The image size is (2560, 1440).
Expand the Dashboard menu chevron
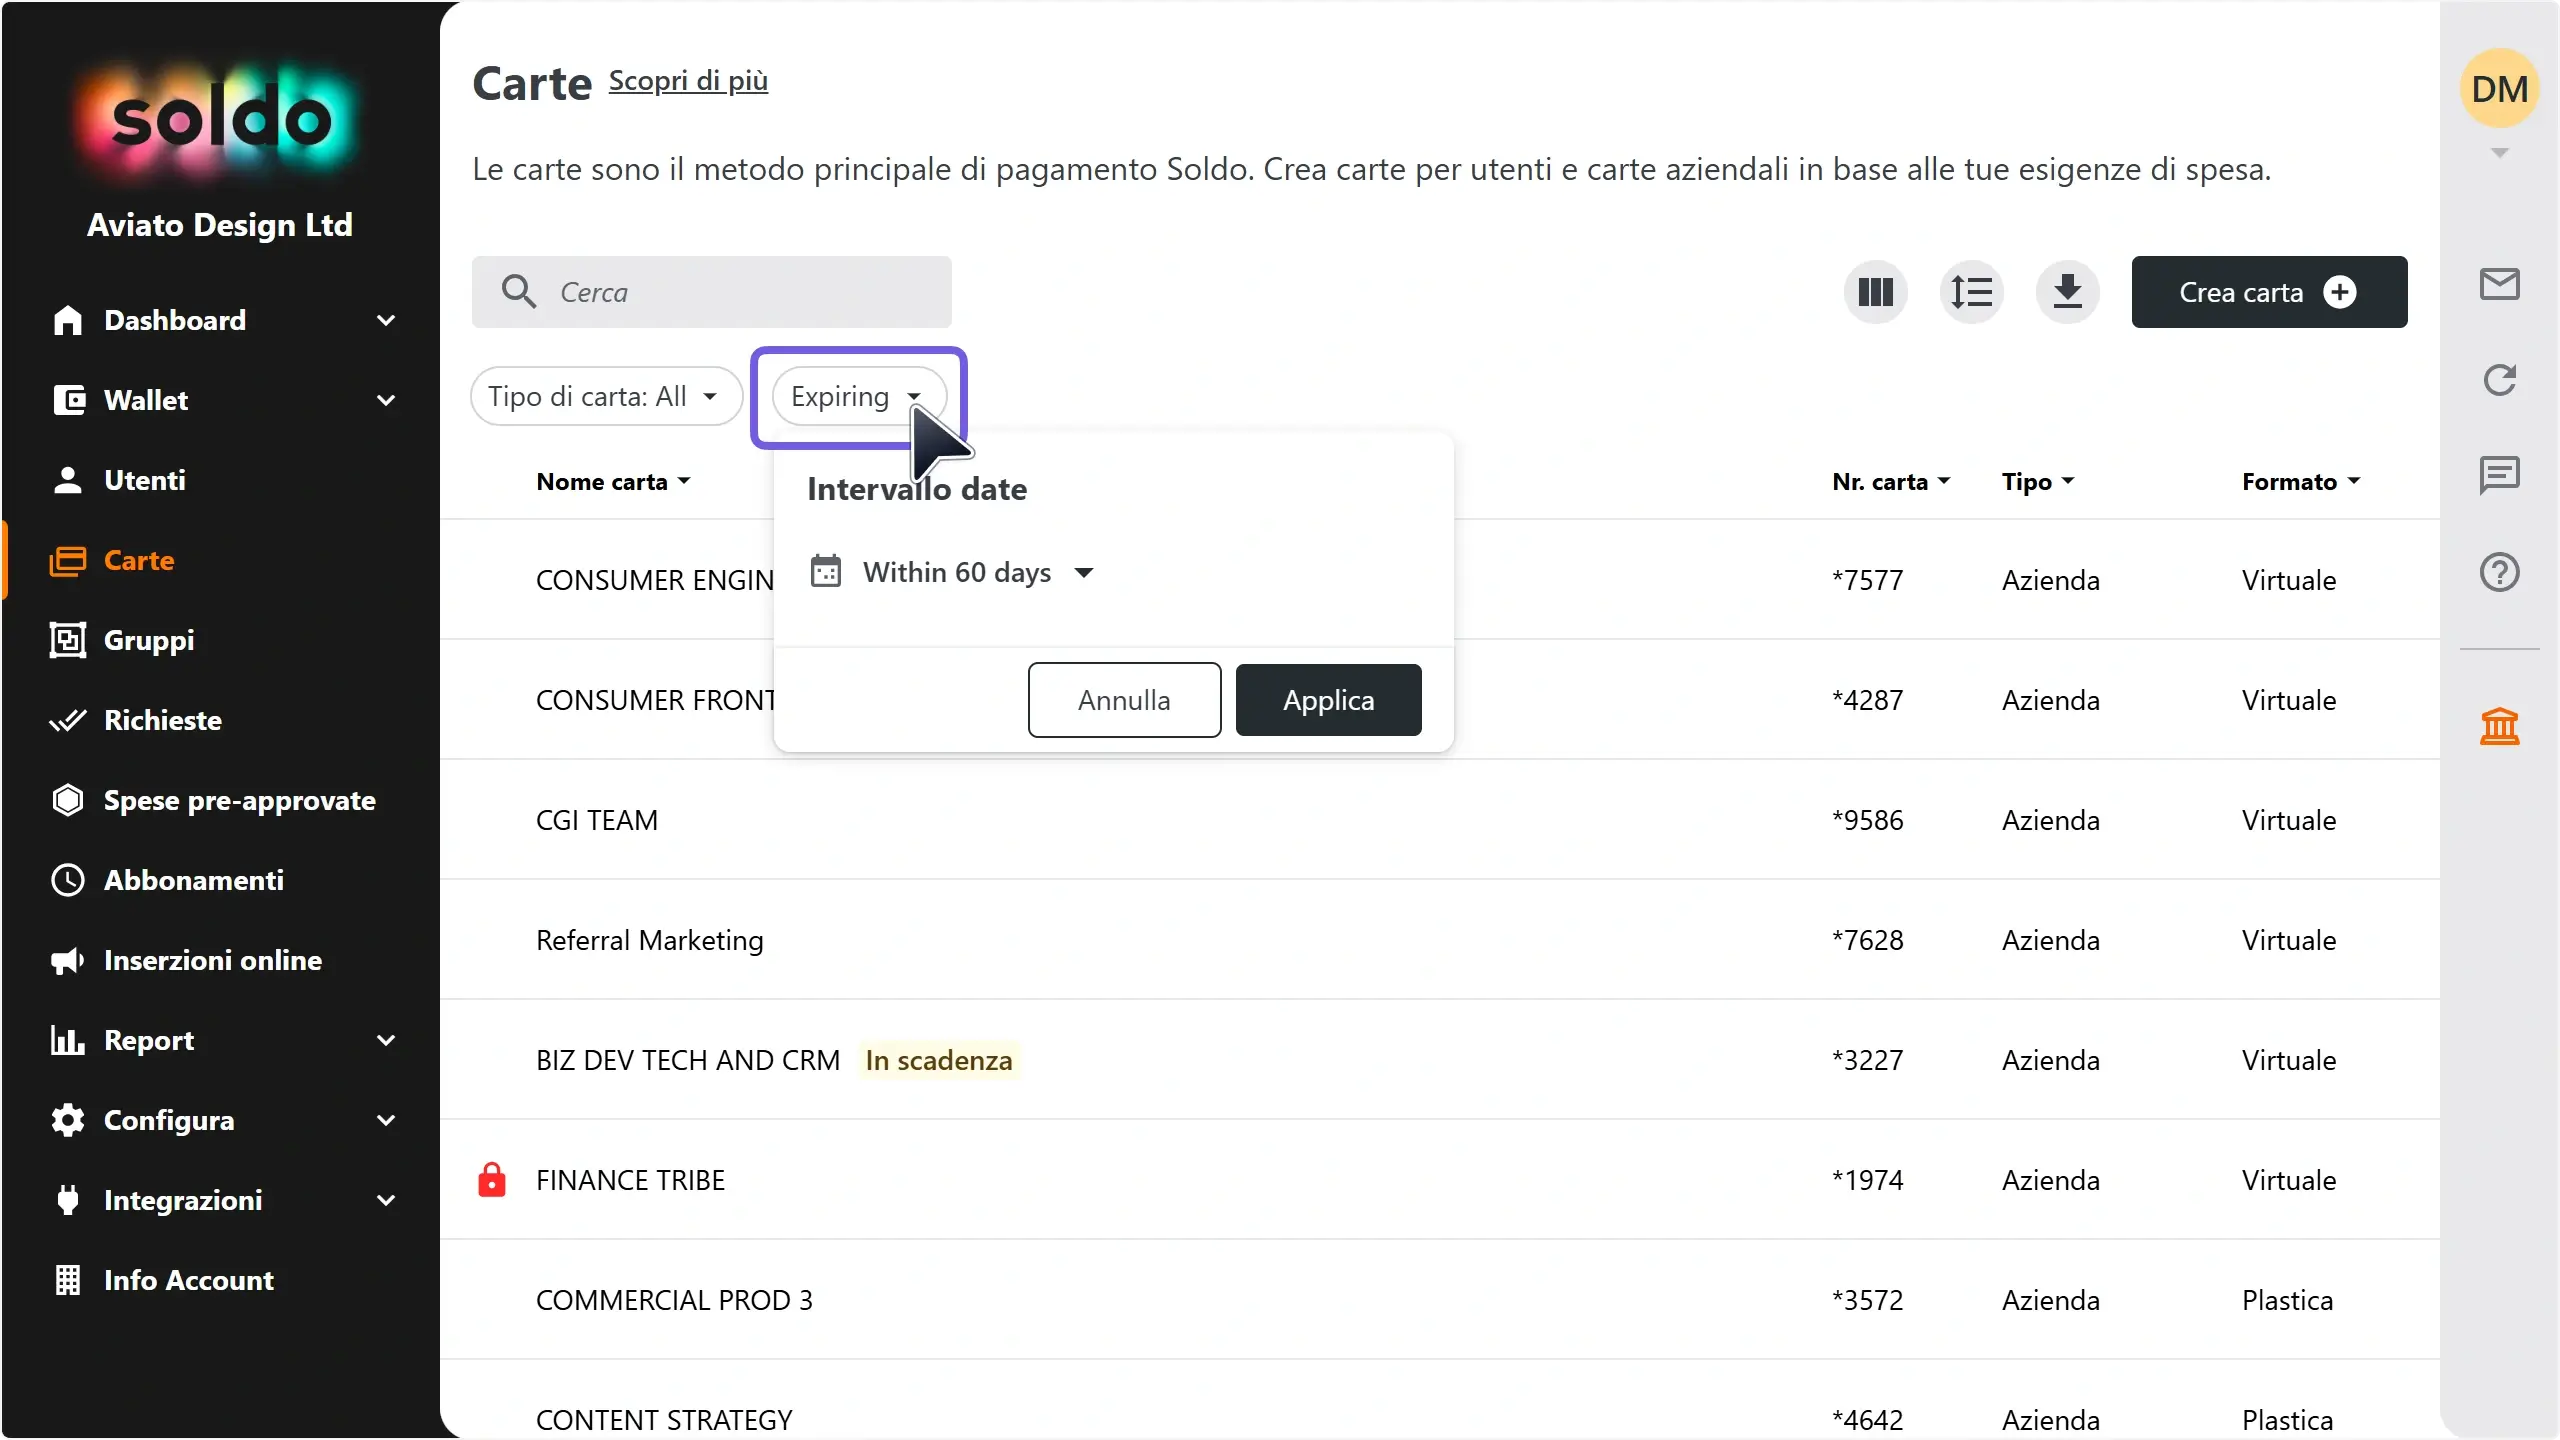pyautogui.click(x=386, y=320)
